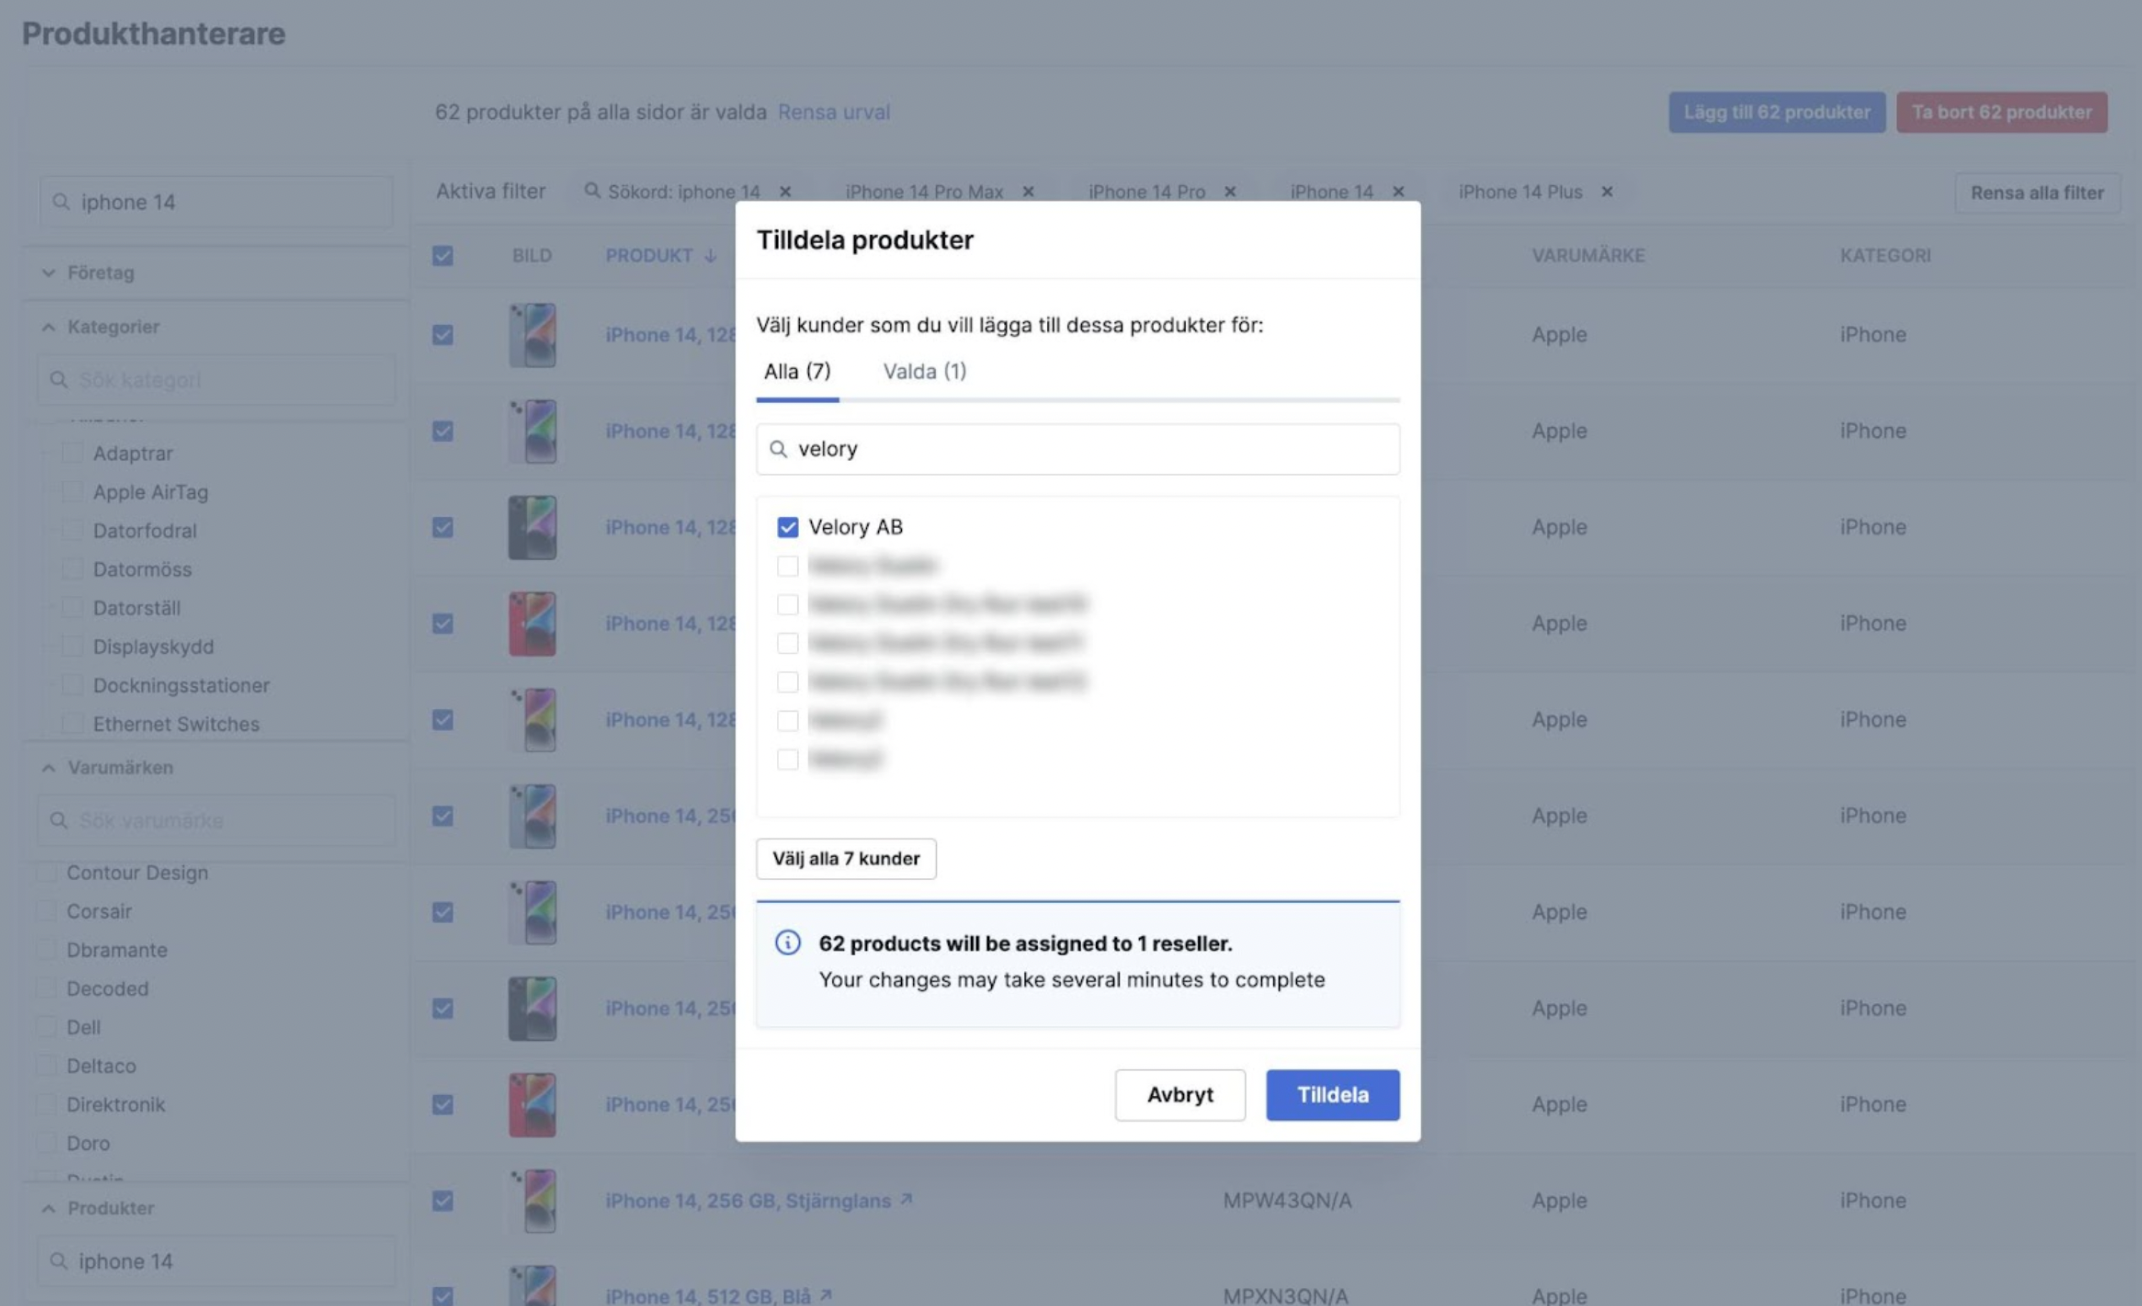This screenshot has width=2142, height=1306.
Task: Click the KATEGORI column header
Action: 1885,255
